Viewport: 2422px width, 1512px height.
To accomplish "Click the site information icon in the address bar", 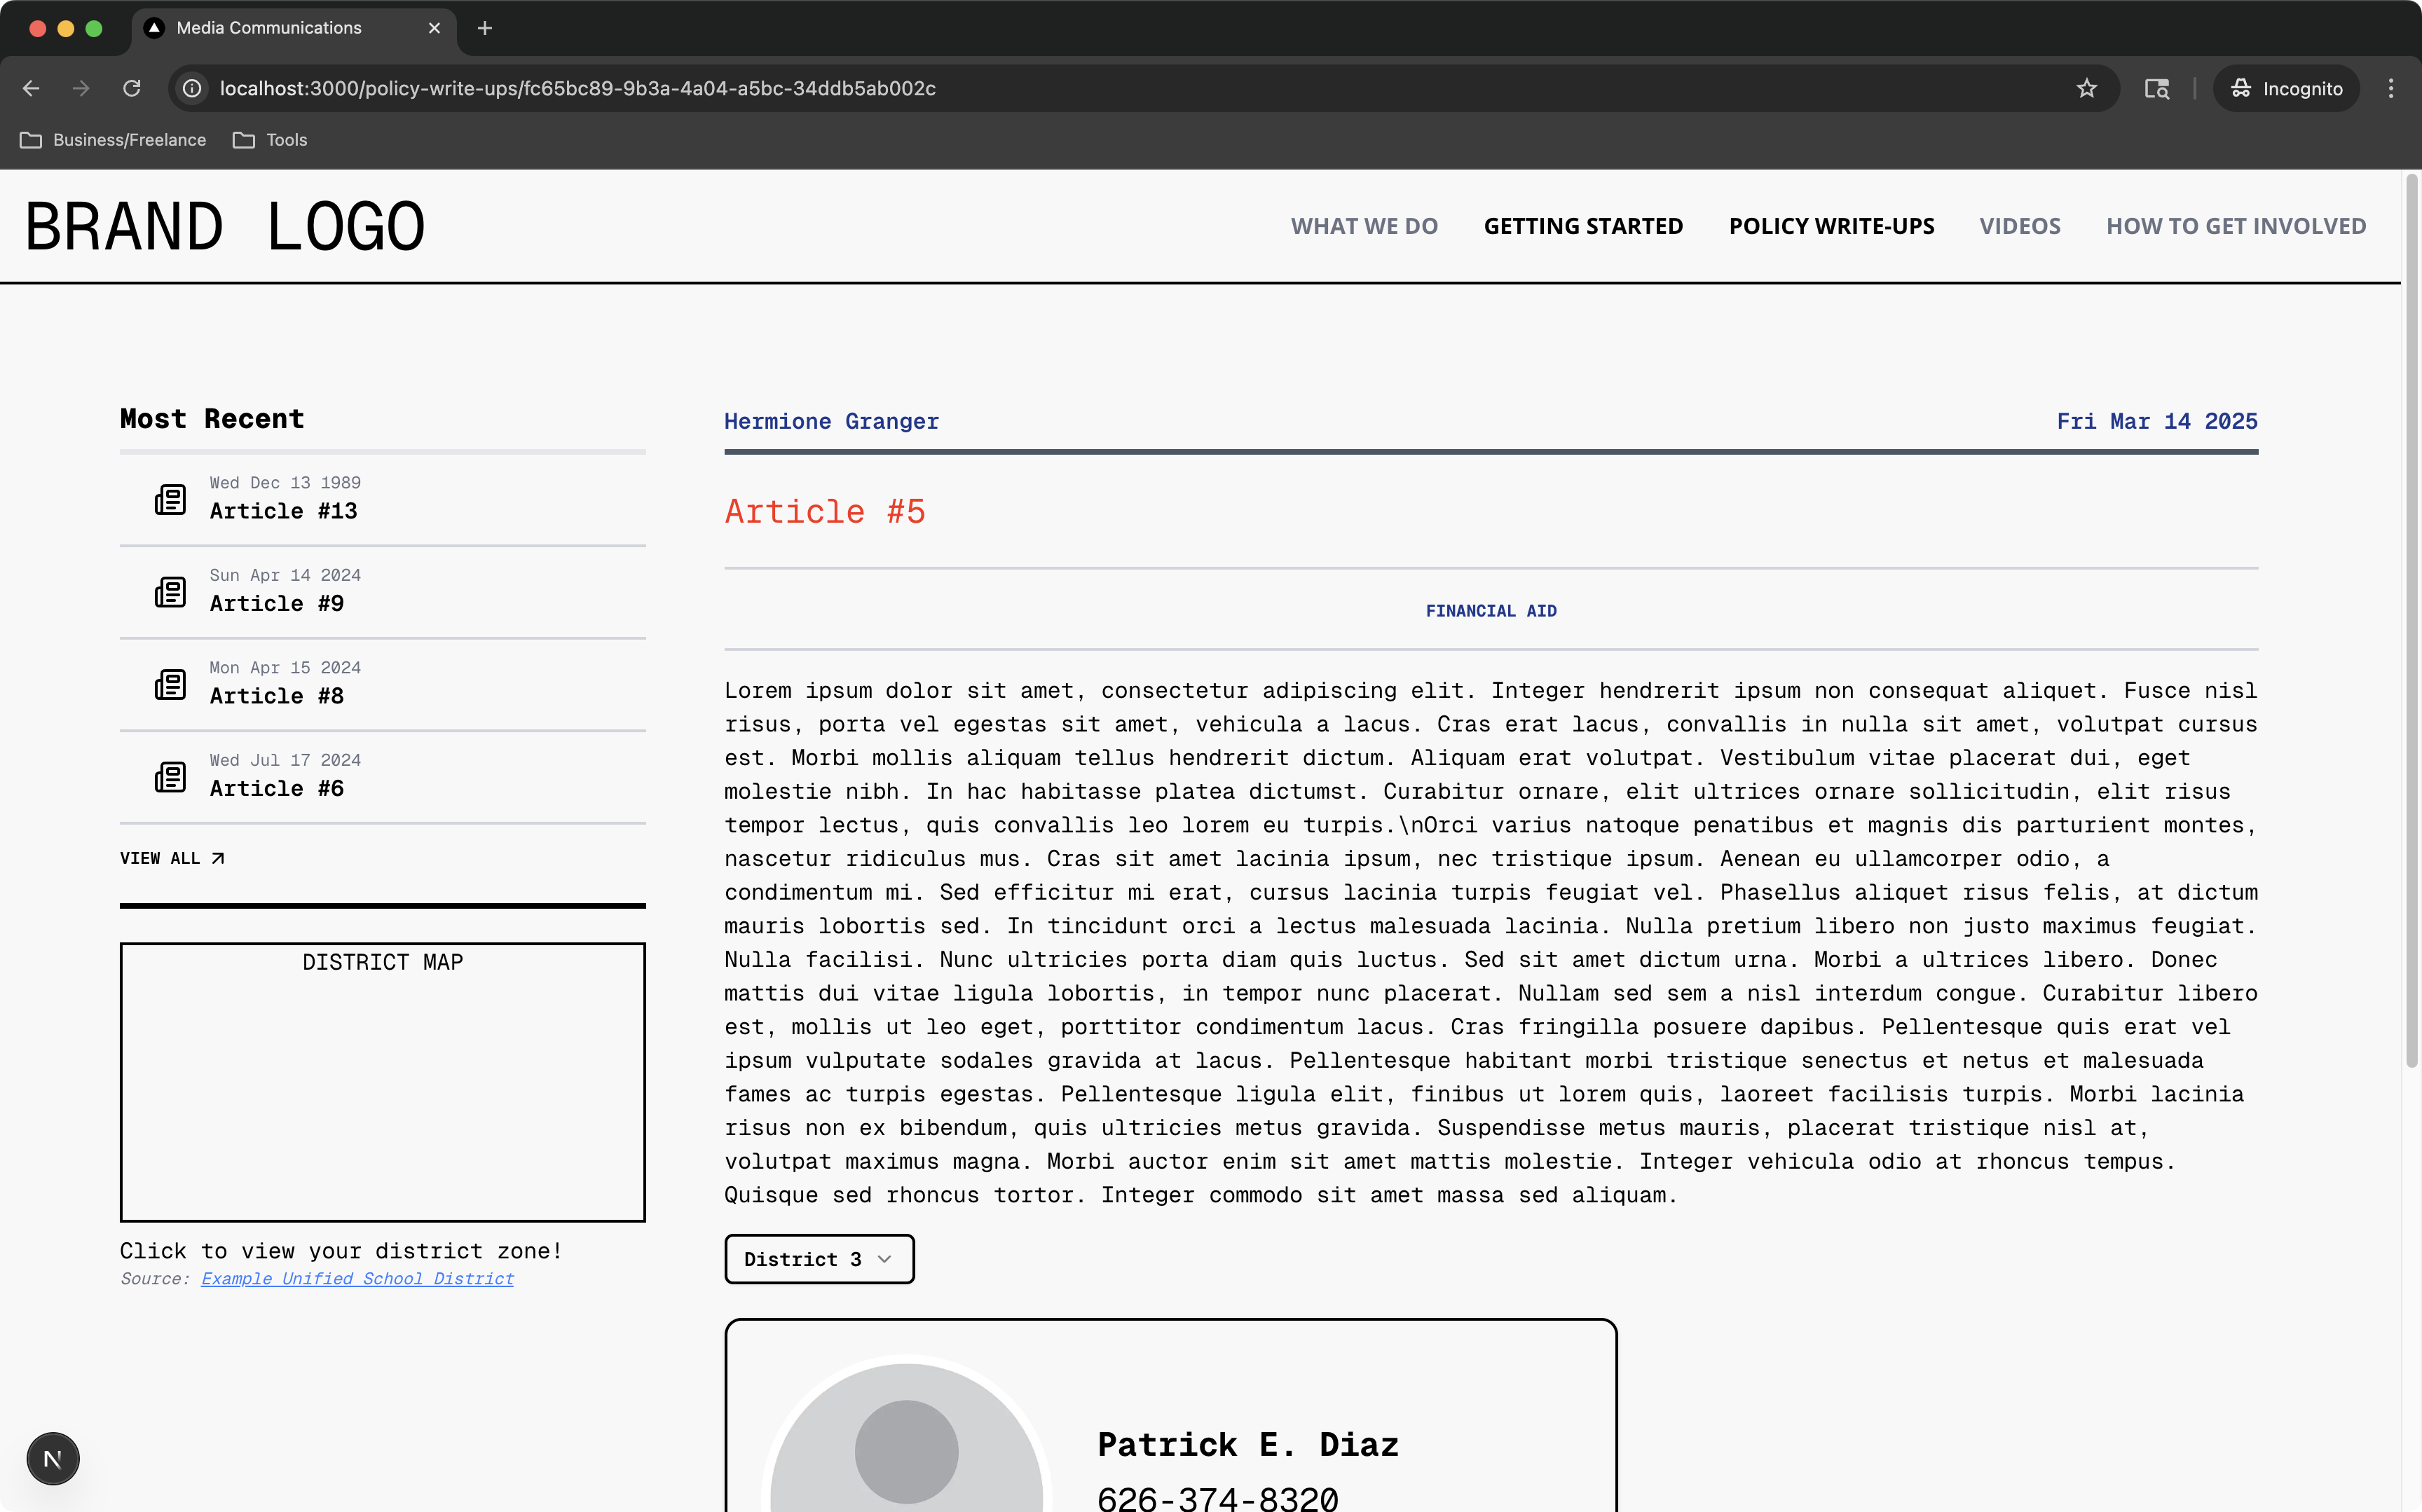I will (x=192, y=88).
